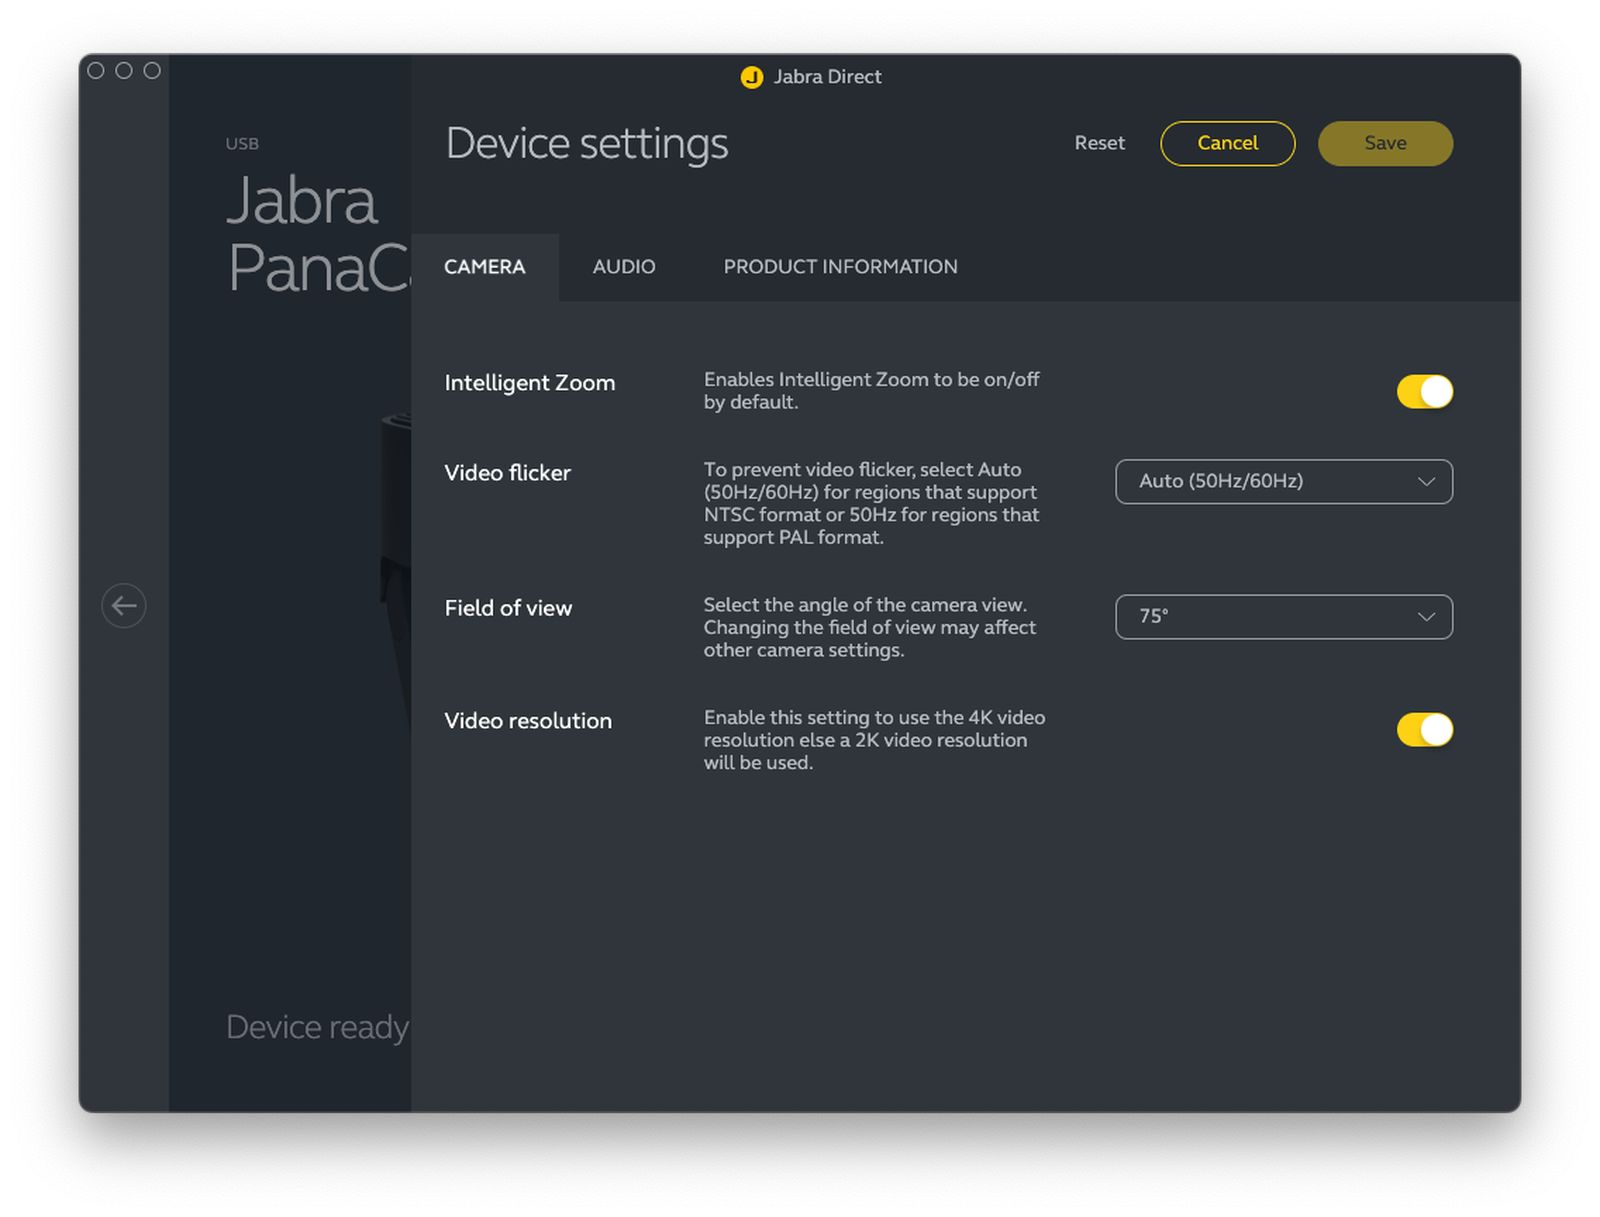1600x1217 pixels.
Task: Open the PRODUCT INFORMATION tab
Action: pyautogui.click(x=841, y=267)
